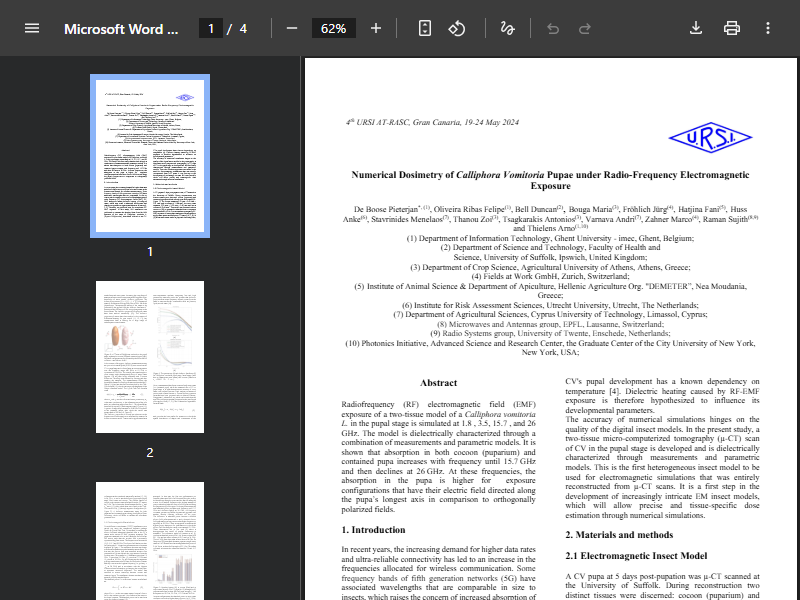The width and height of the screenshot is (800, 600).
Task: Click the Microsoft Word document title
Action: (x=121, y=29)
